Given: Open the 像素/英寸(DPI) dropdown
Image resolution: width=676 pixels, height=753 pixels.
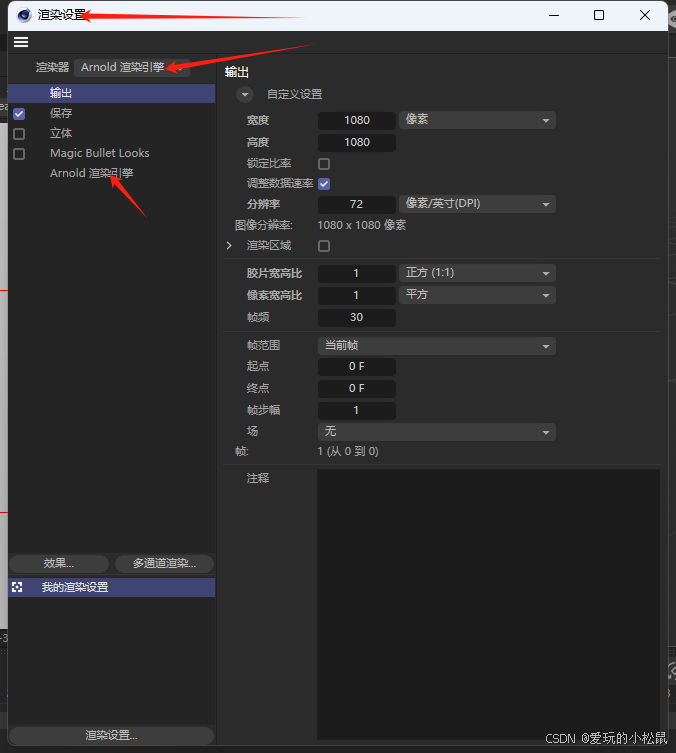Looking at the screenshot, I should click(477, 204).
